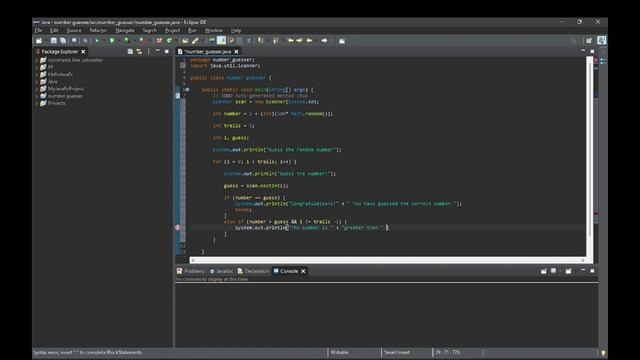This screenshot has height=360, width=640.
Task: Minimize the editor area
Action: coord(583,51)
